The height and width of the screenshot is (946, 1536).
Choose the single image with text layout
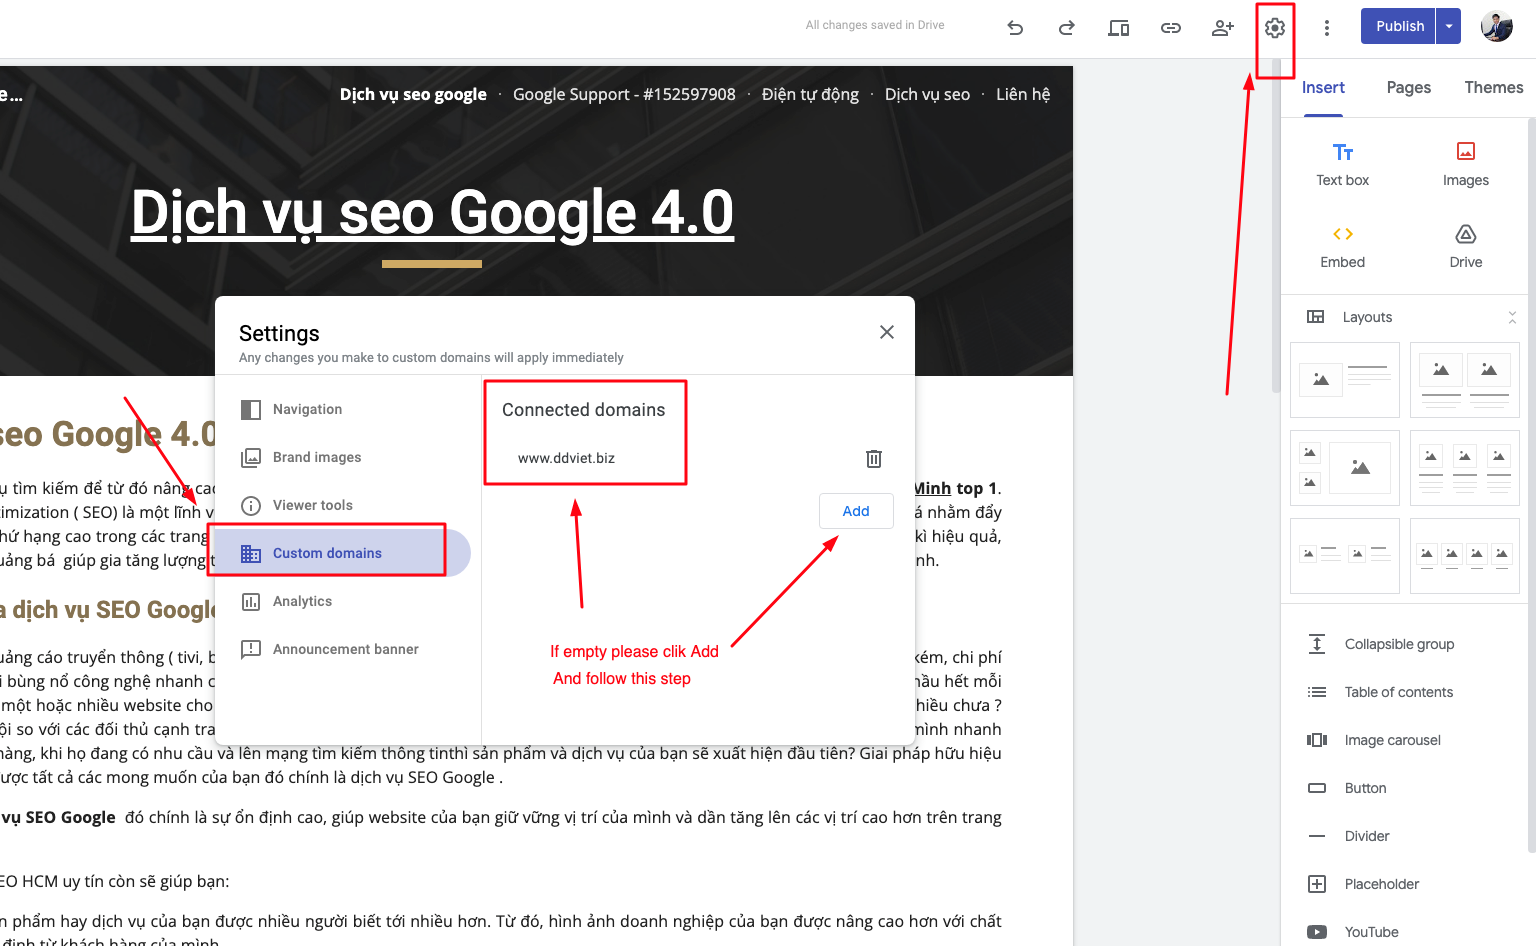point(1345,380)
